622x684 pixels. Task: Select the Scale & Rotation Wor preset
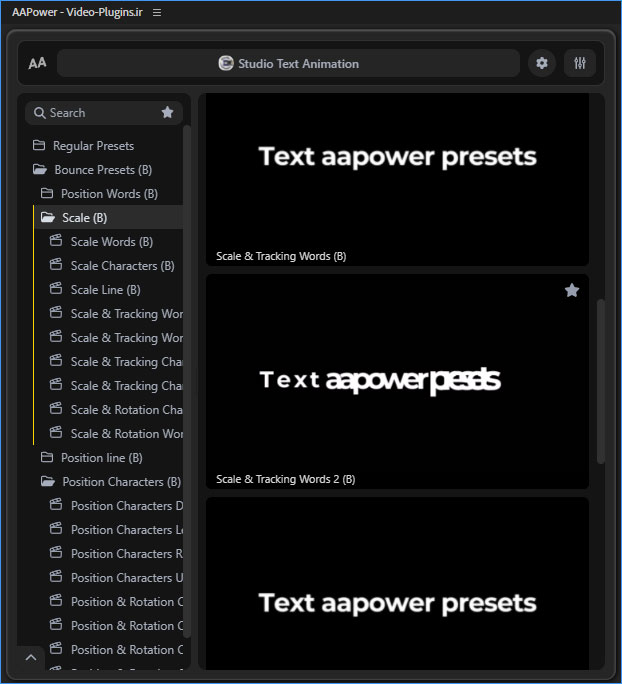click(x=116, y=434)
